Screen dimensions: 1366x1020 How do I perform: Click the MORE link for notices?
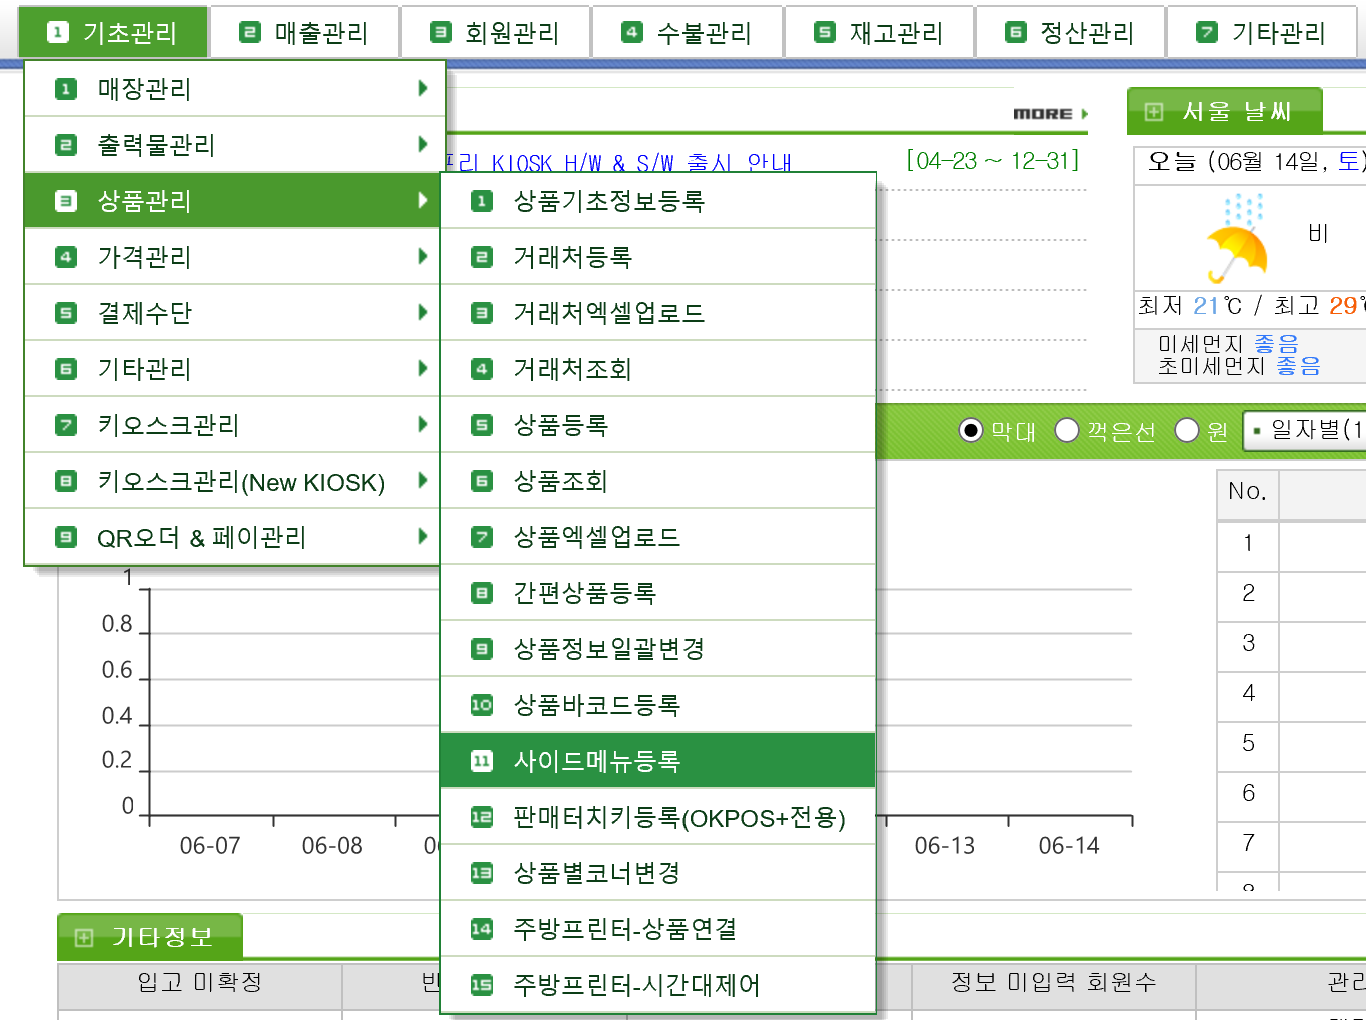(x=1049, y=114)
